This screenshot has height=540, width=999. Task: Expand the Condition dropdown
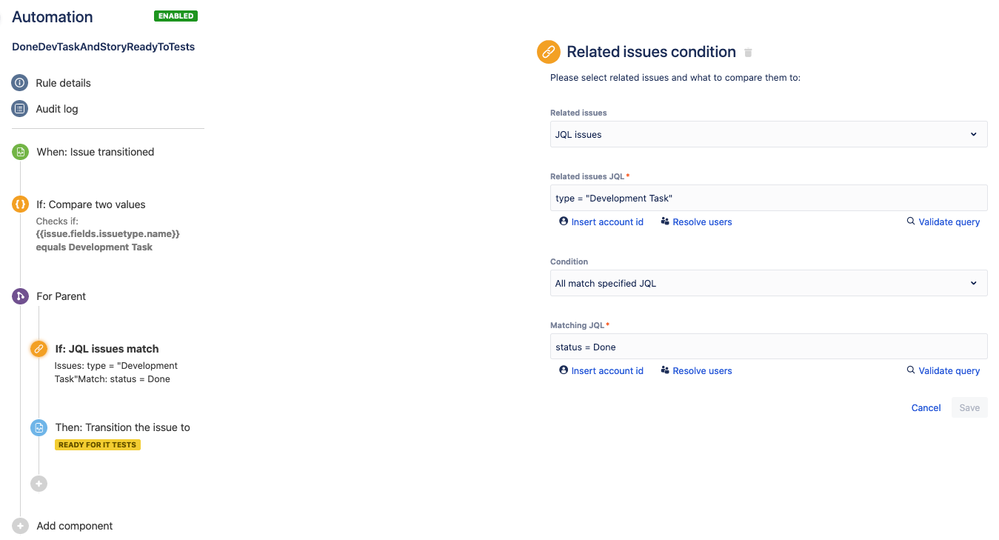tap(768, 284)
